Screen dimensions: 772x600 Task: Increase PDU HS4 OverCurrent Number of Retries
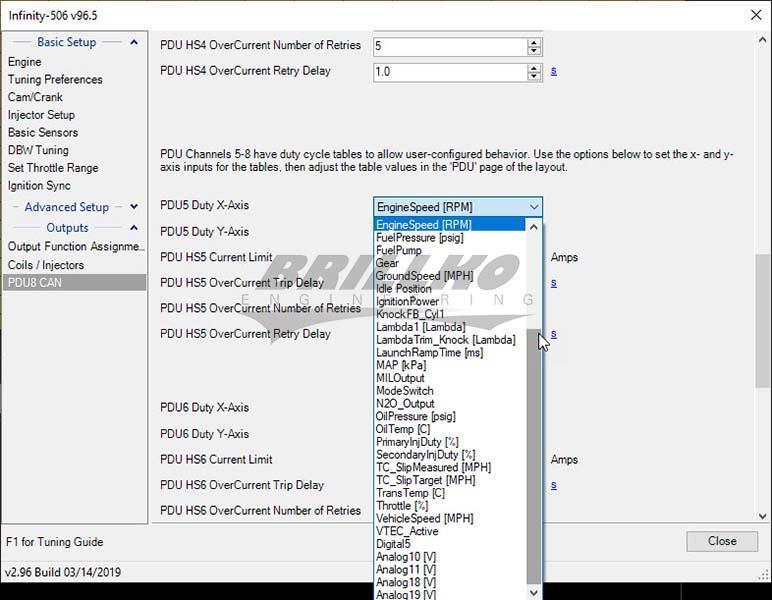tap(534, 43)
